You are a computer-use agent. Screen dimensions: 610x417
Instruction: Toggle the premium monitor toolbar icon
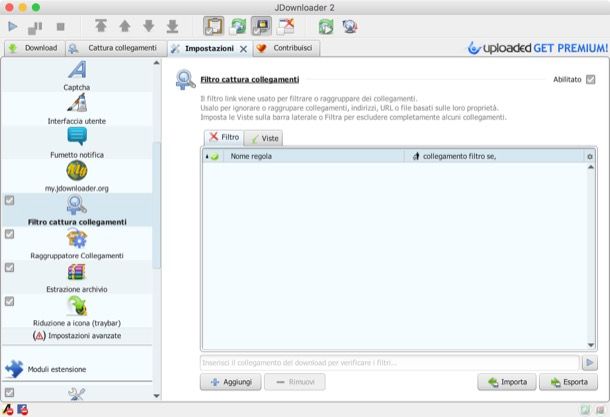[261, 26]
